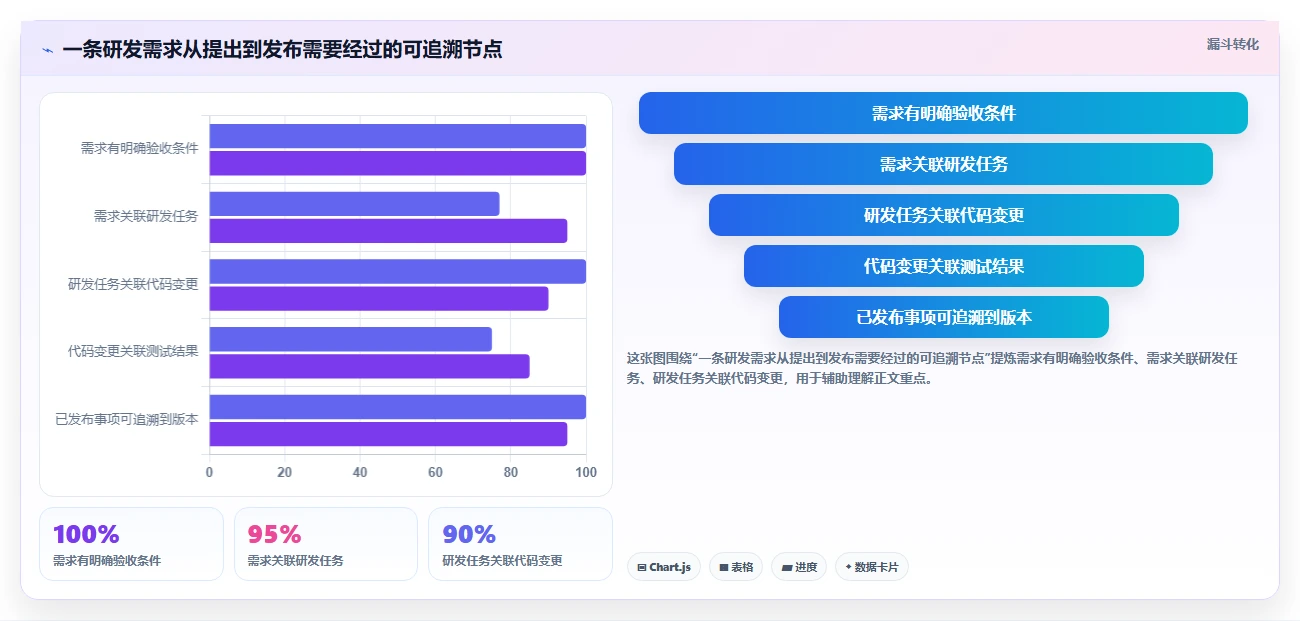Click the upper indigo bar for 代码变更关联测试结果

click(x=350, y=339)
